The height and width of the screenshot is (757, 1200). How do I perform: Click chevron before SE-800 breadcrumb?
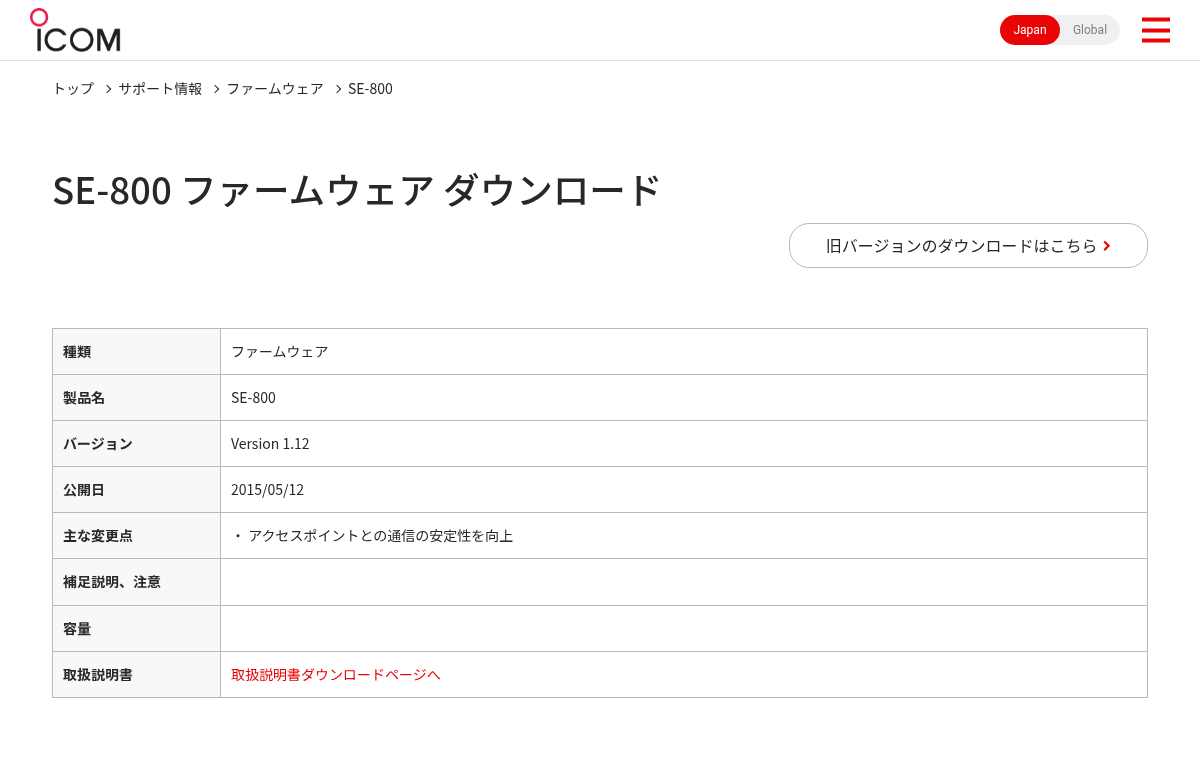pos(338,89)
